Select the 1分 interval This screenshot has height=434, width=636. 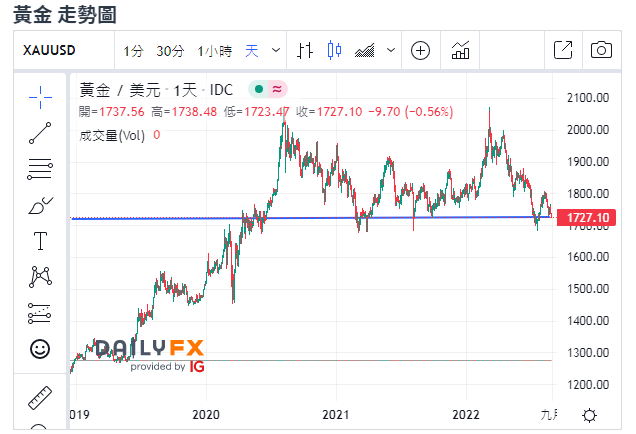[x=134, y=50]
